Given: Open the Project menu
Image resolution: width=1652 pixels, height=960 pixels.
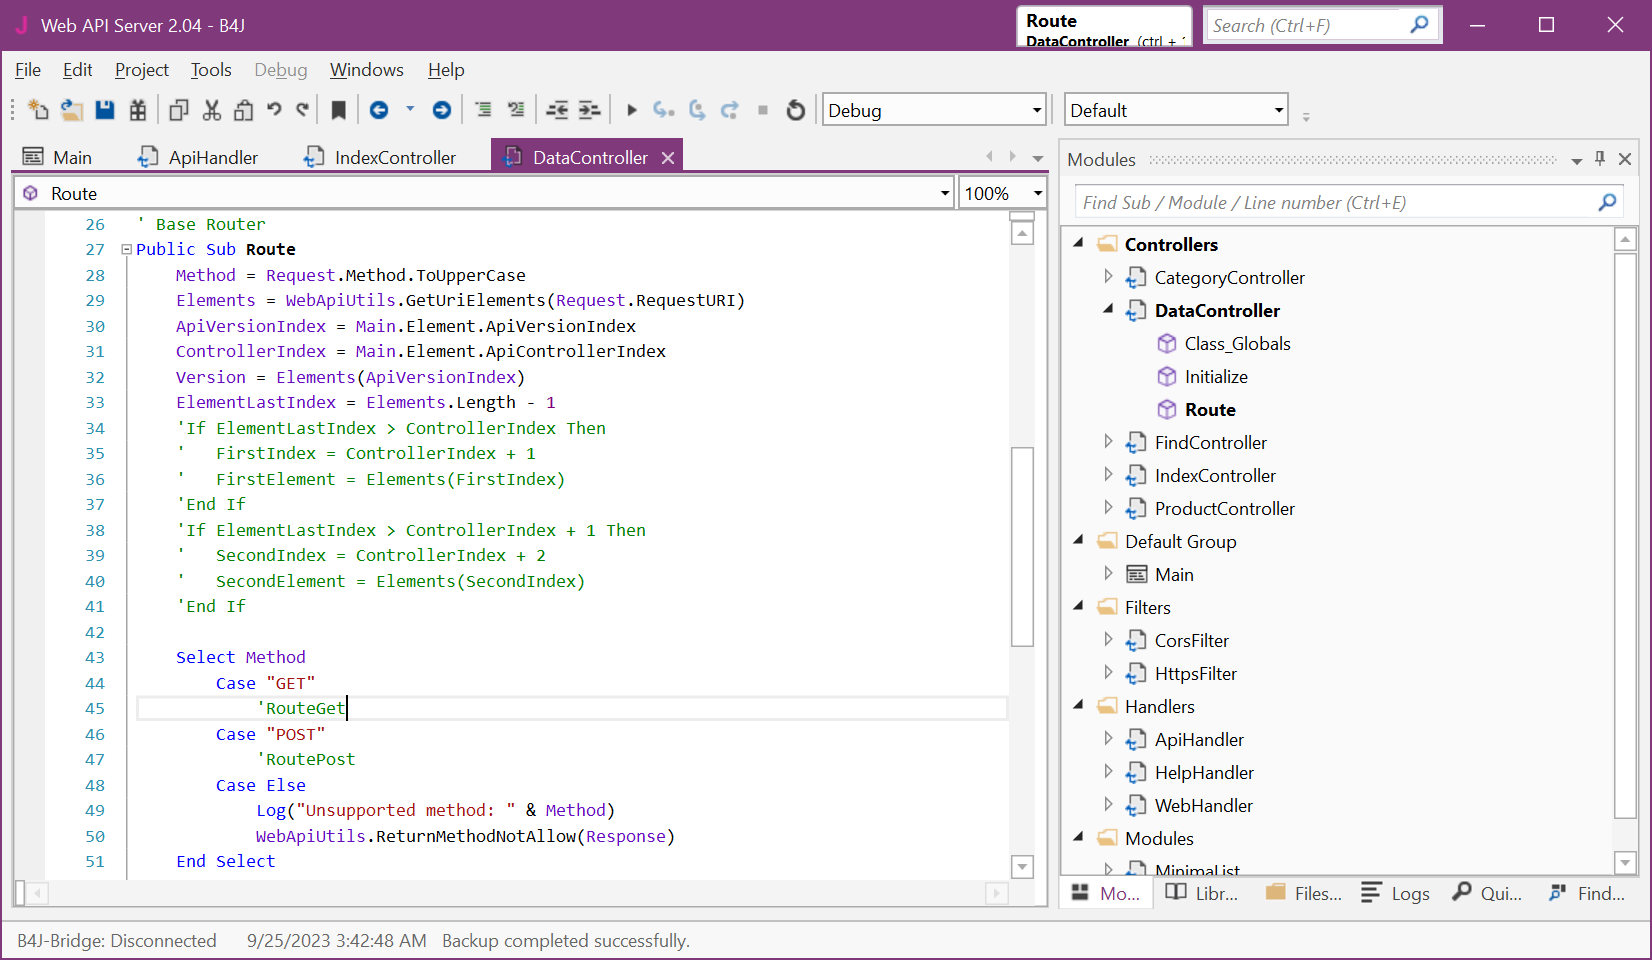Looking at the screenshot, I should click(141, 70).
